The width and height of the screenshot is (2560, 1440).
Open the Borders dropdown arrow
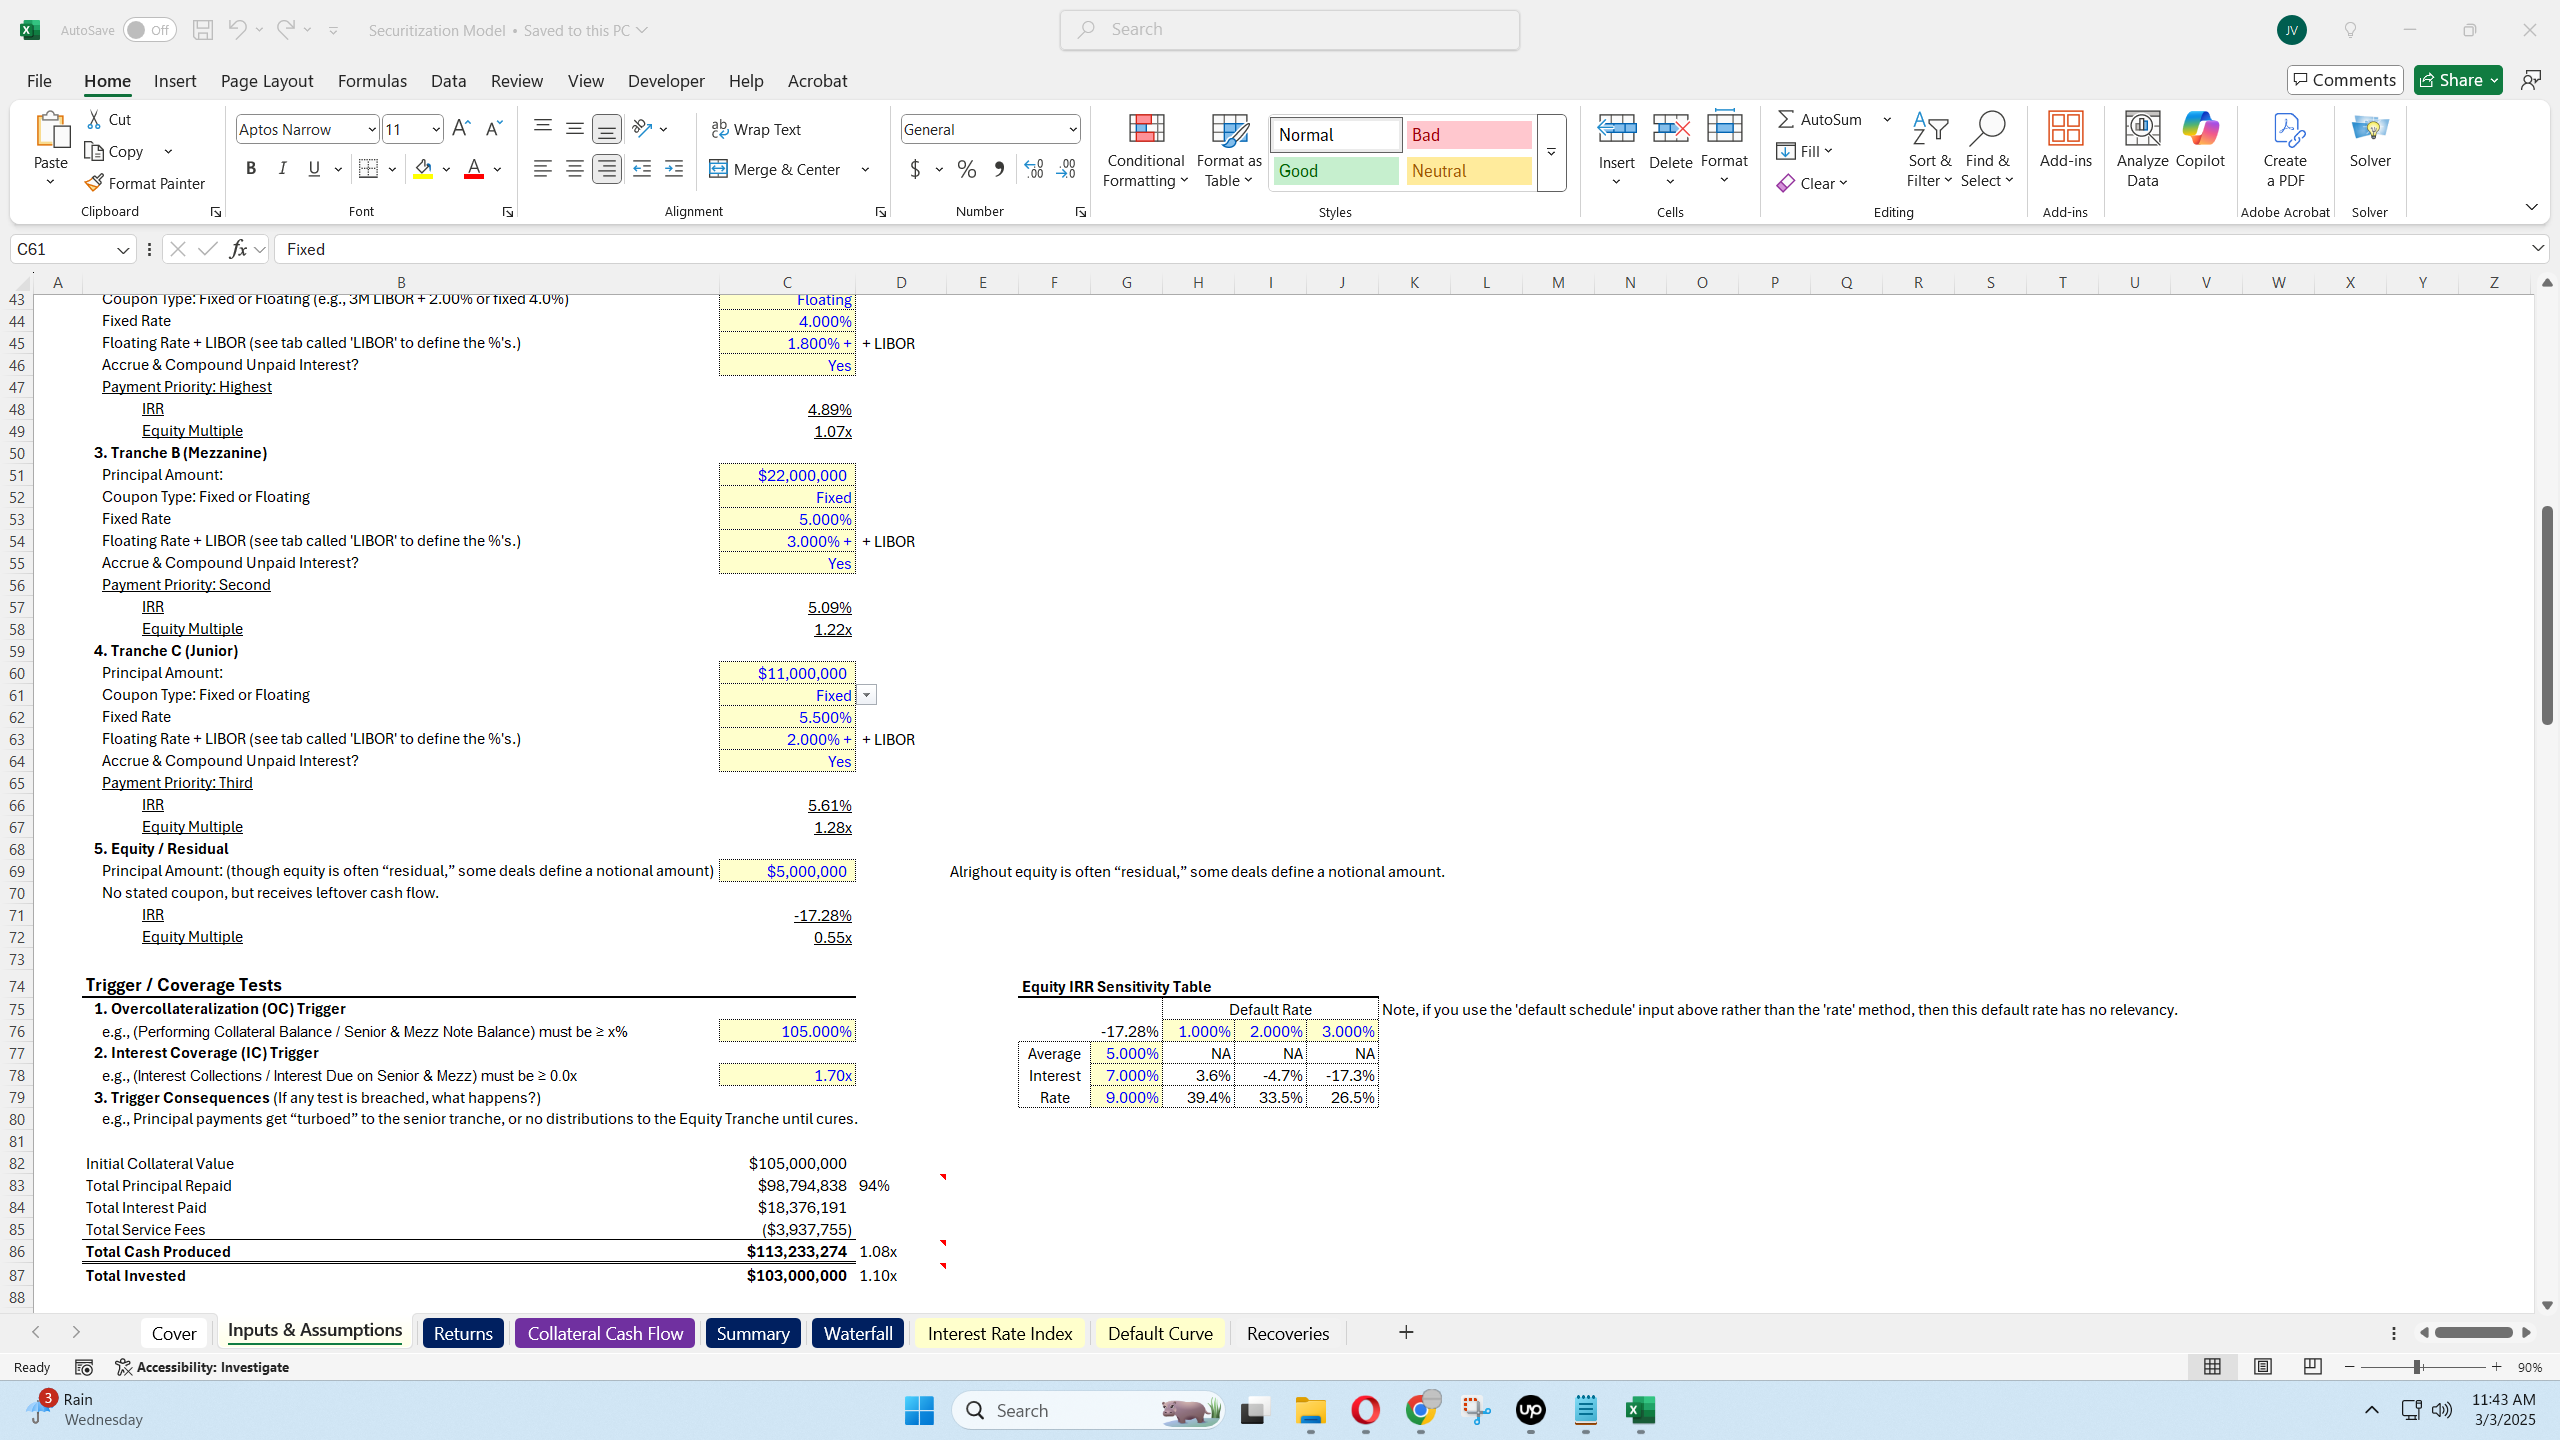click(x=392, y=169)
